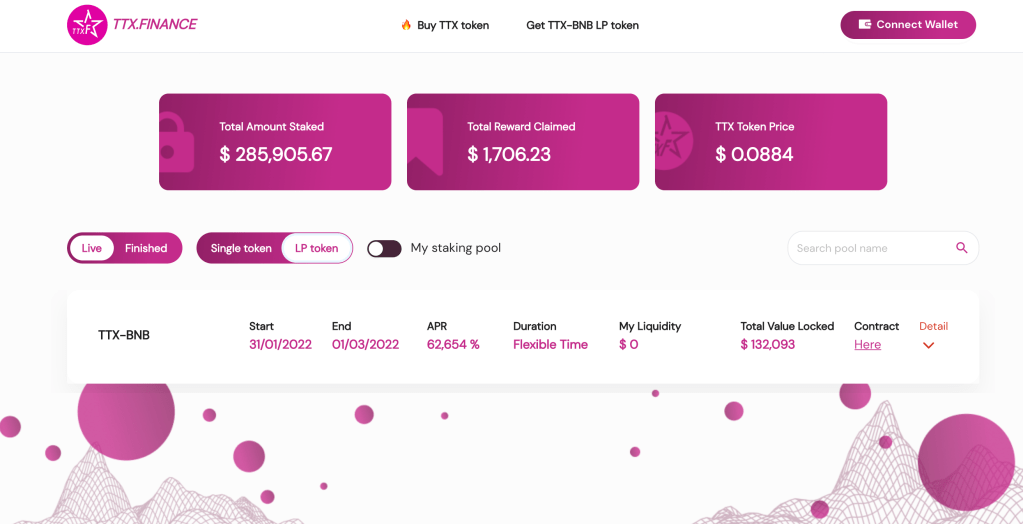Click the magnifier search icon
Image resolution: width=1023 pixels, height=524 pixels.
(962, 248)
